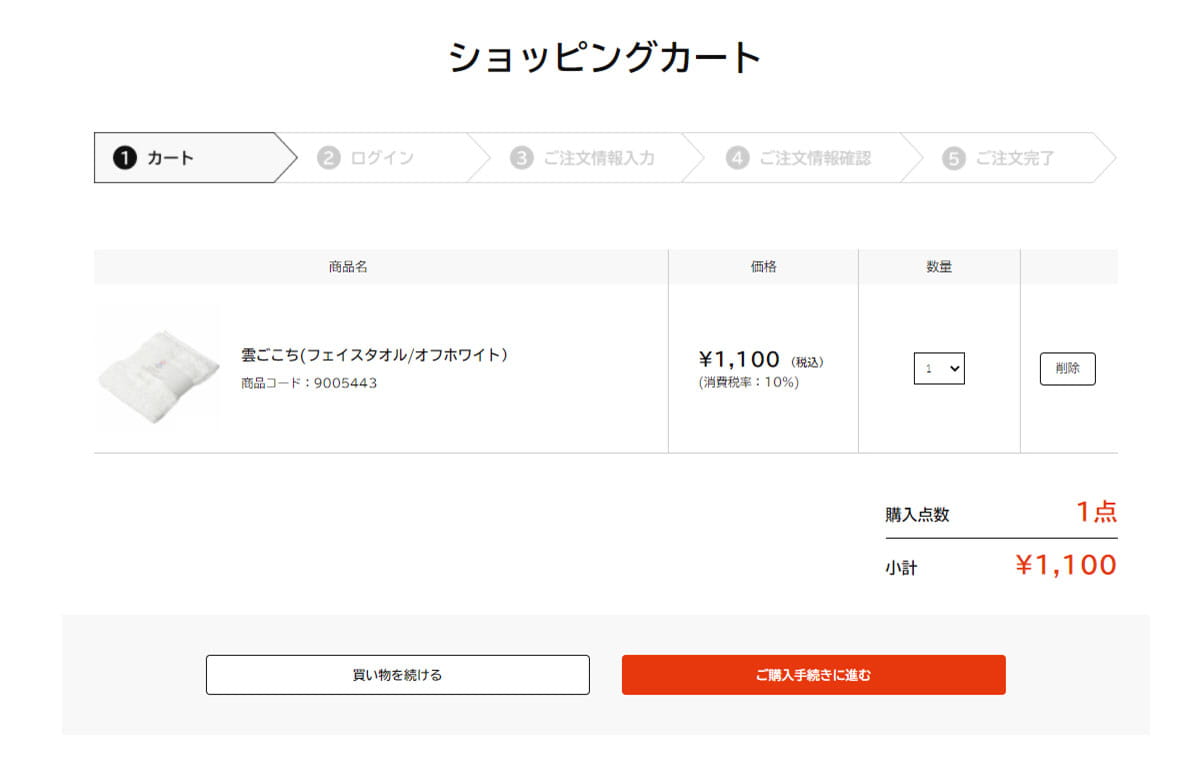The height and width of the screenshot is (770, 1200).
Task: Click the step 3 ご注文情報入力 circle icon
Action: tap(520, 157)
